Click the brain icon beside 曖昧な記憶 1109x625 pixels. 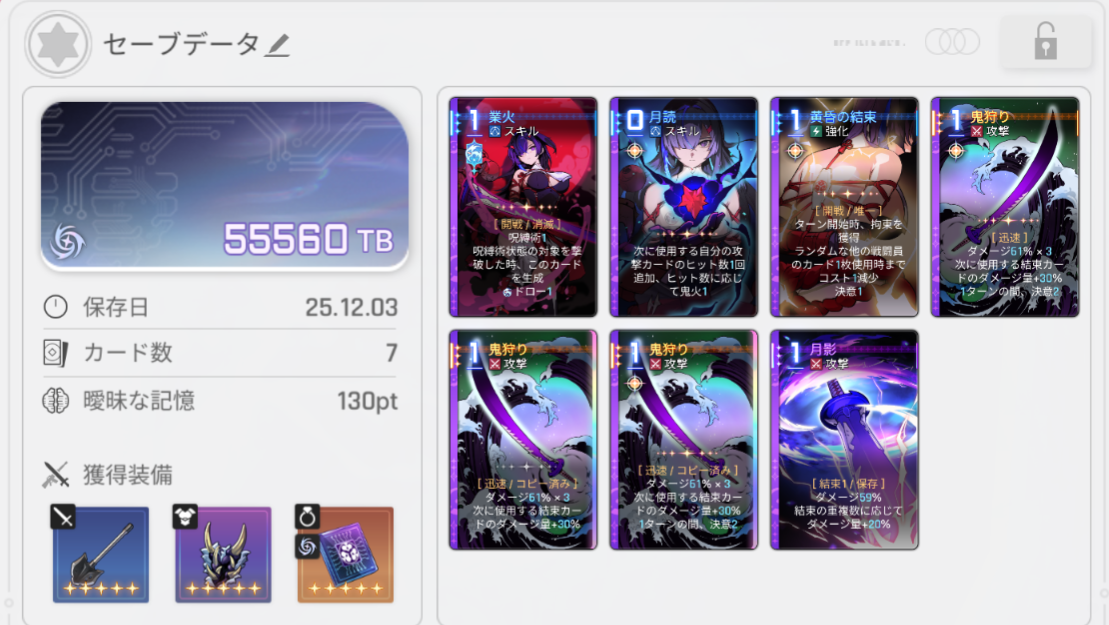point(55,401)
